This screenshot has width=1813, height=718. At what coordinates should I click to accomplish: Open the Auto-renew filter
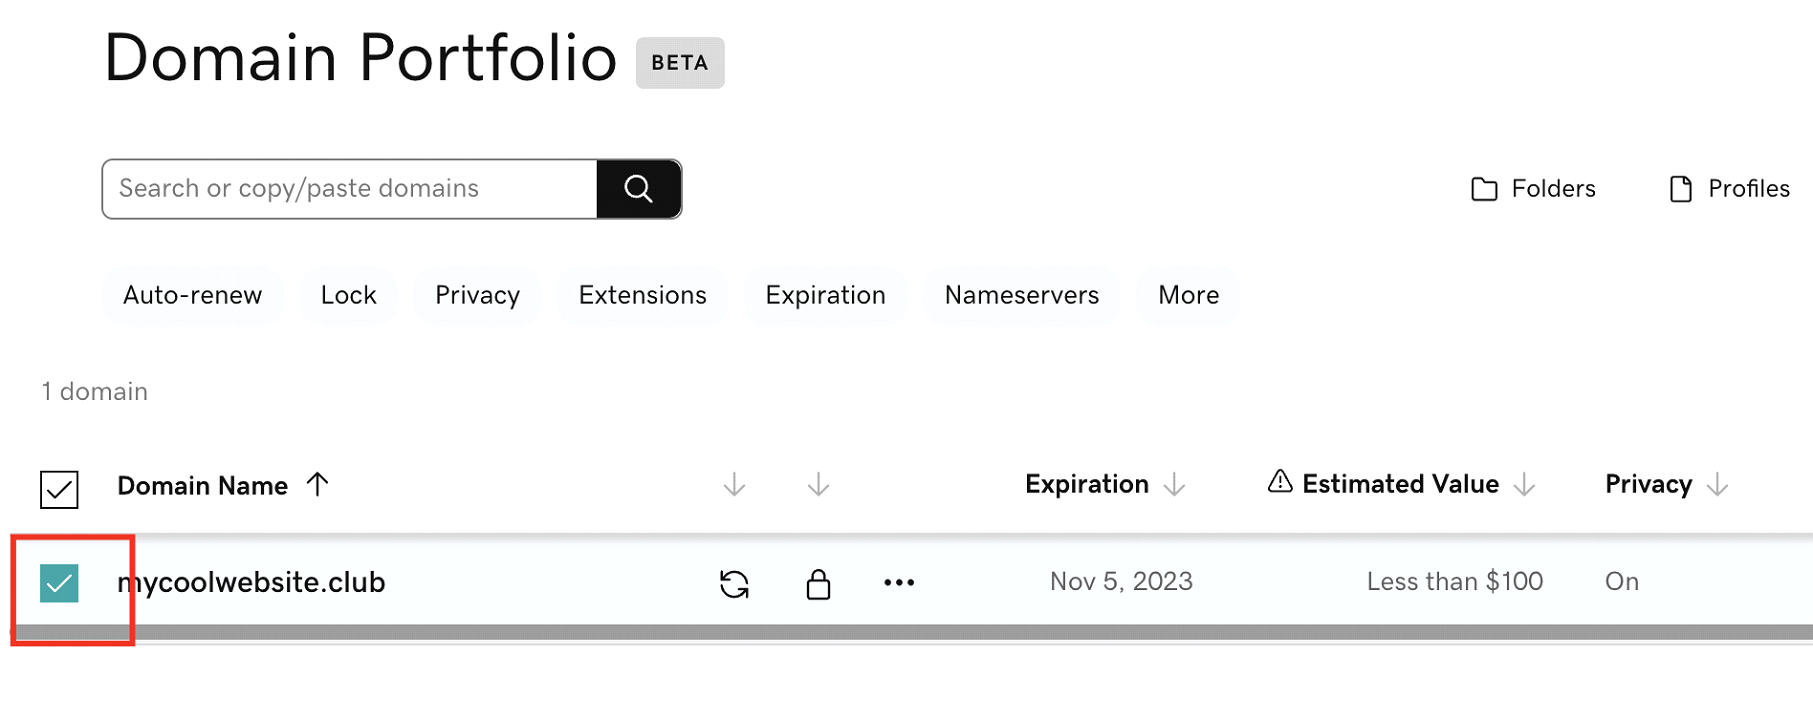click(192, 295)
